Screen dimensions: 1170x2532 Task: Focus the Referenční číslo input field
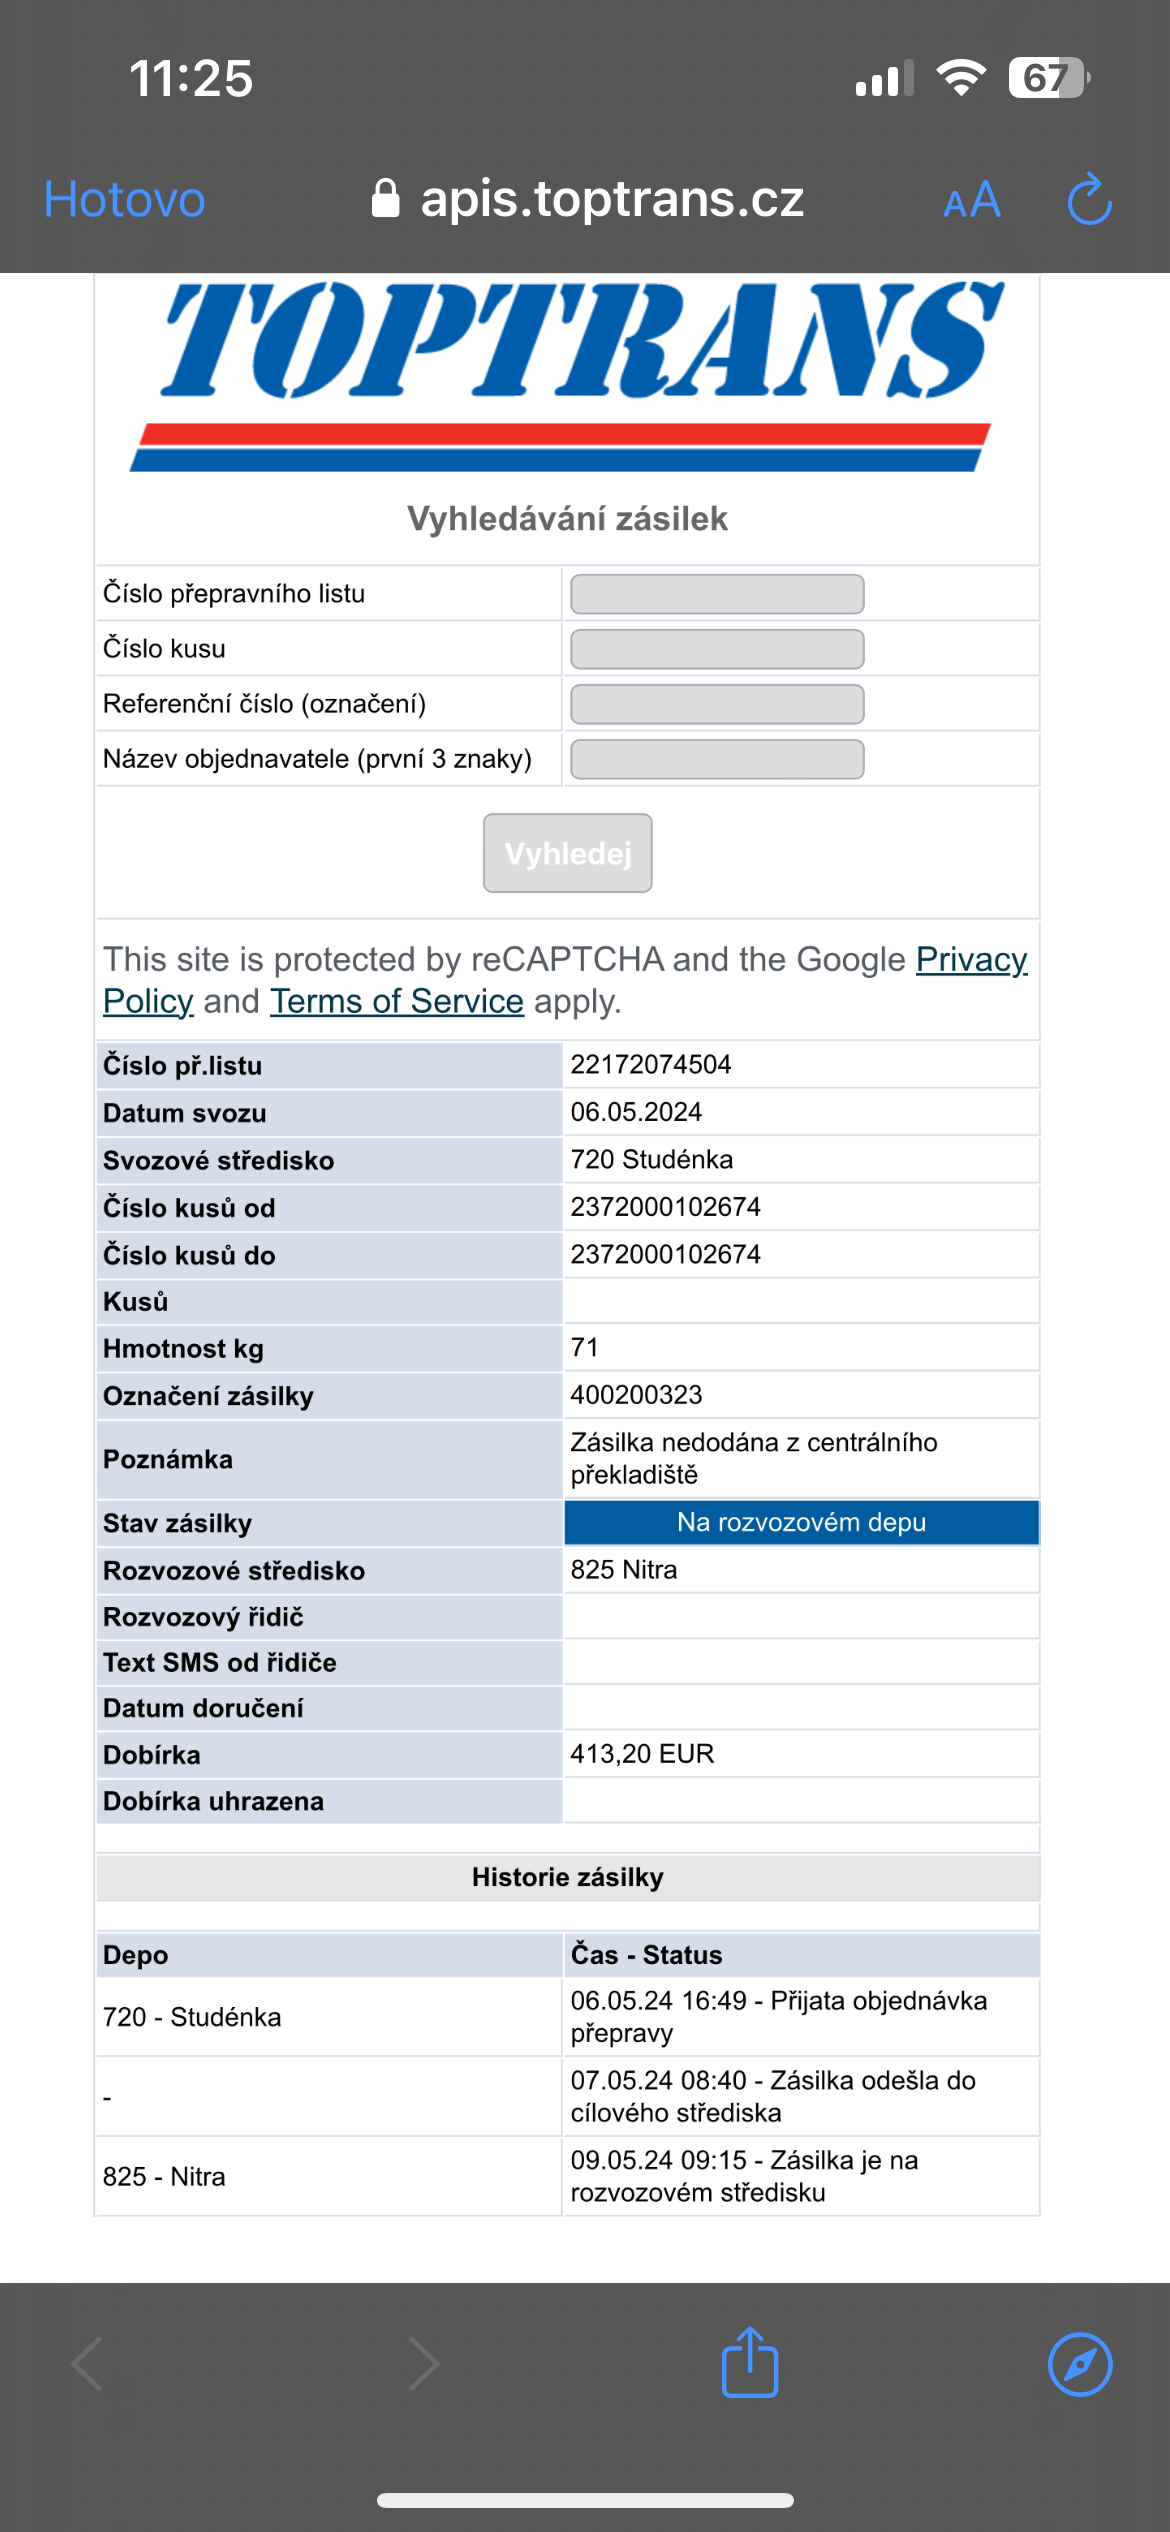click(x=717, y=704)
